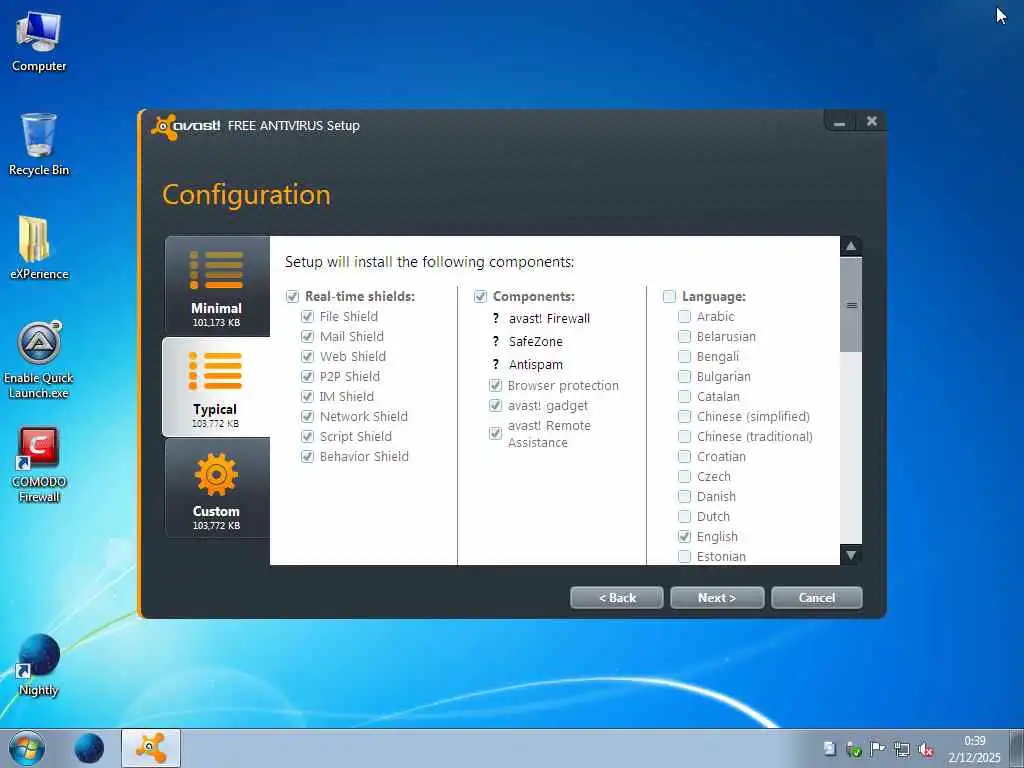Close the avast setup window

click(871, 121)
